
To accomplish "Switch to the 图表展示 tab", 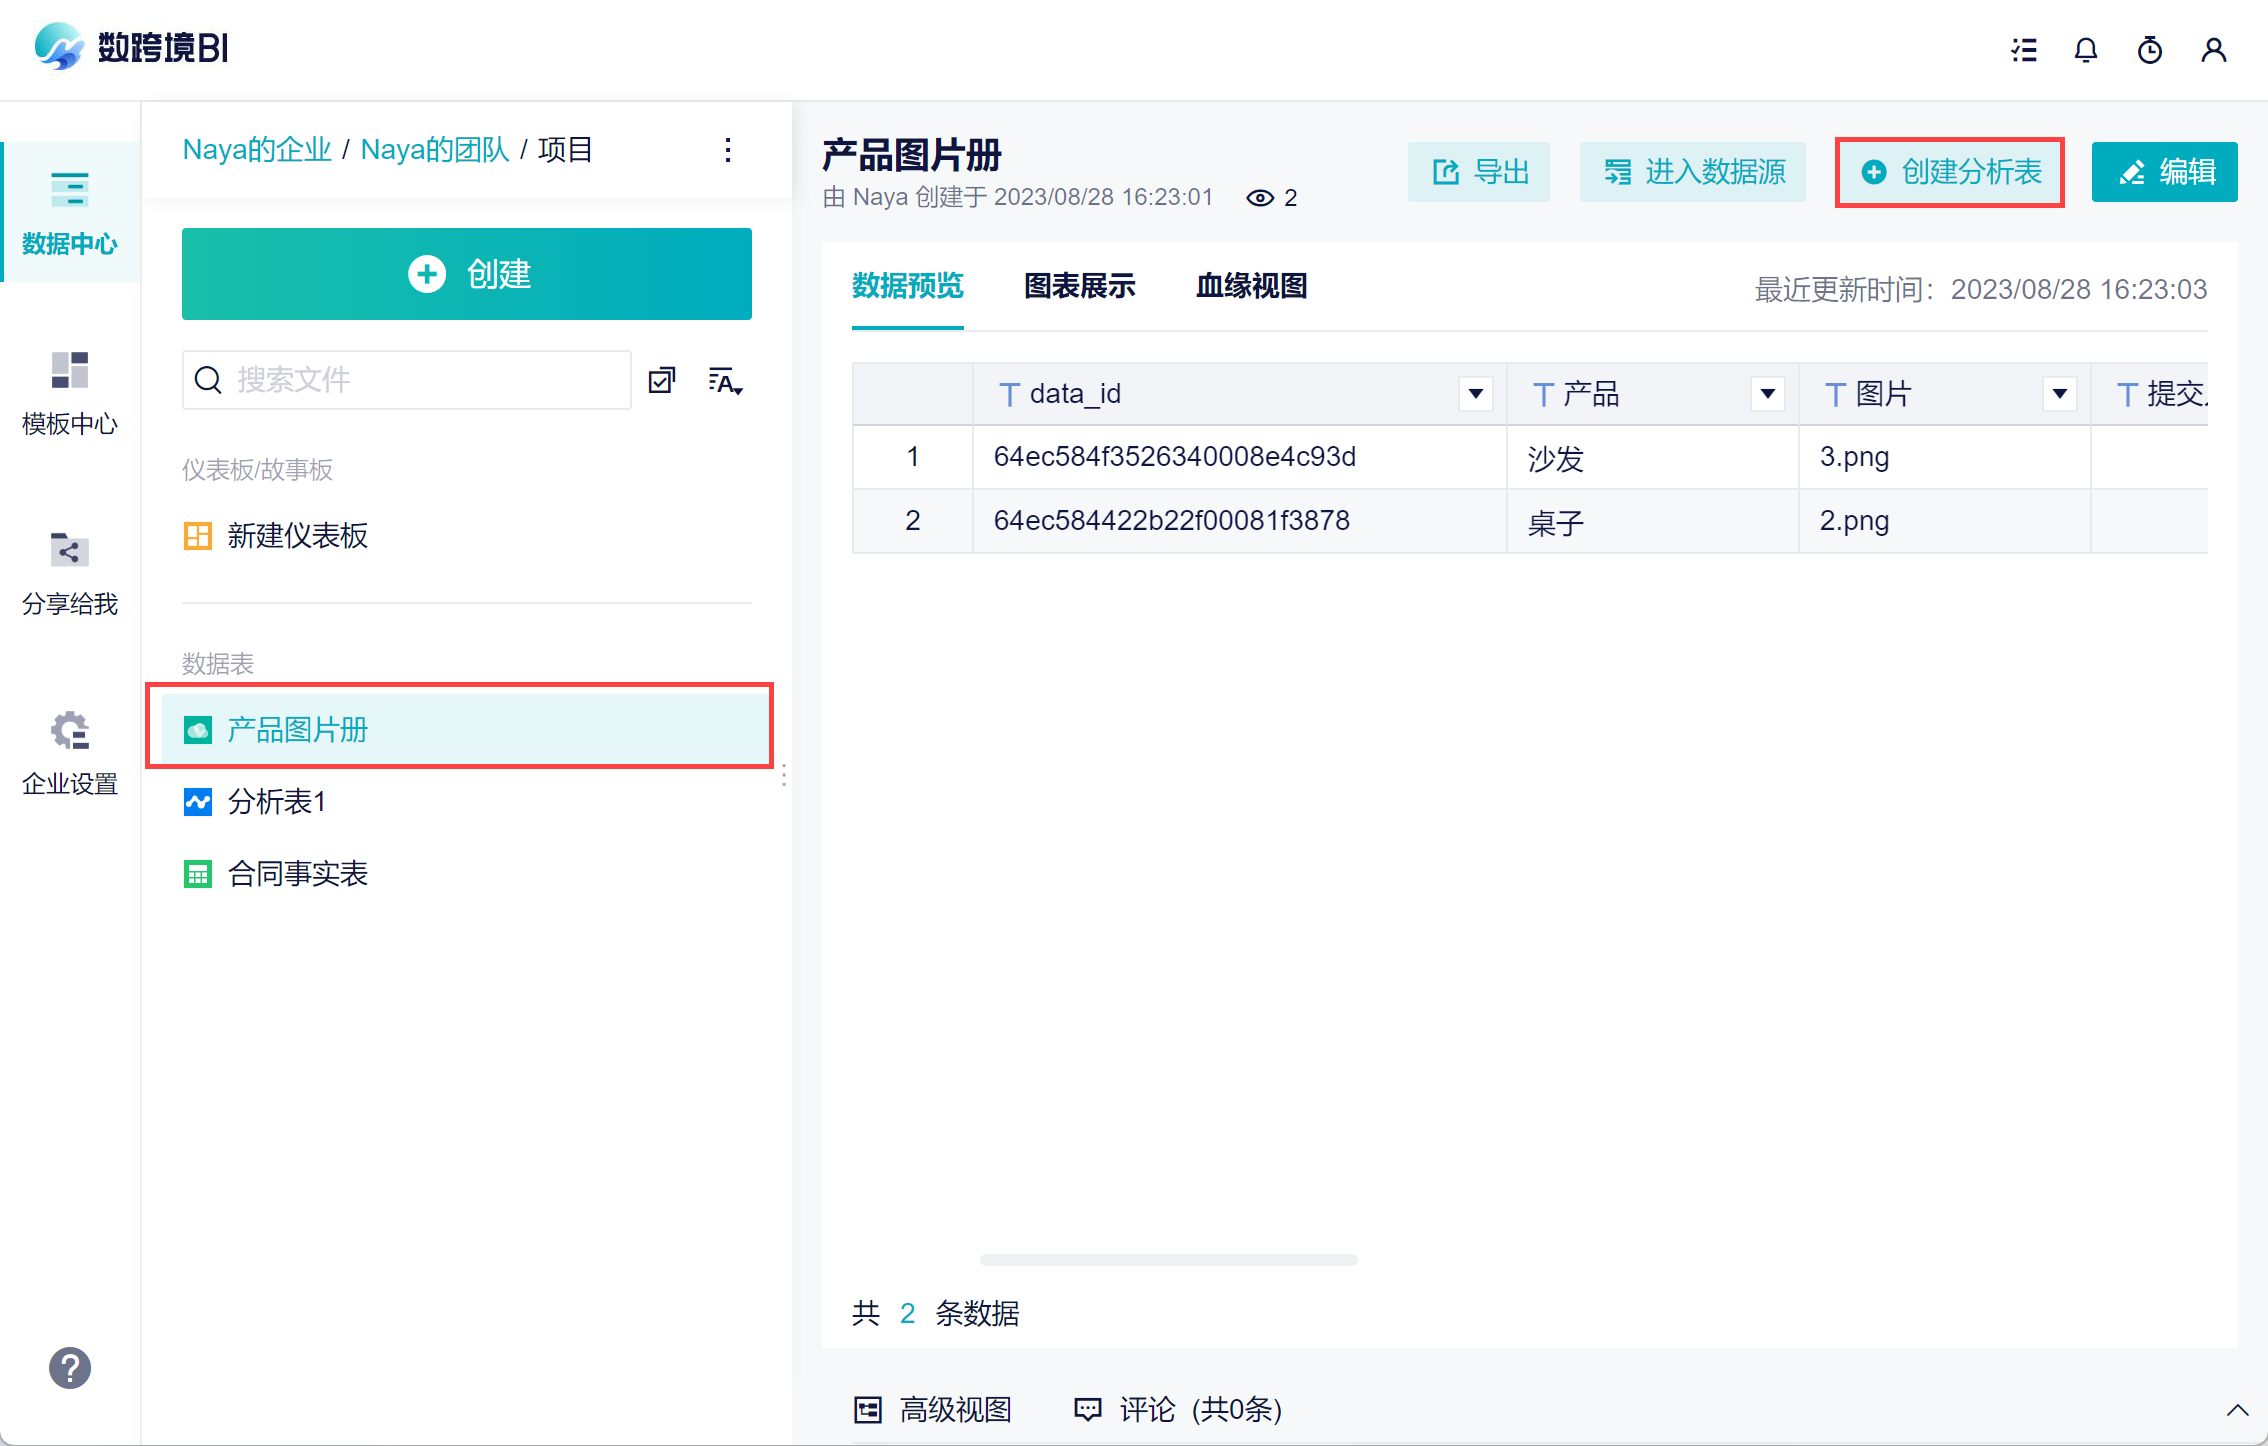I will click(1080, 287).
